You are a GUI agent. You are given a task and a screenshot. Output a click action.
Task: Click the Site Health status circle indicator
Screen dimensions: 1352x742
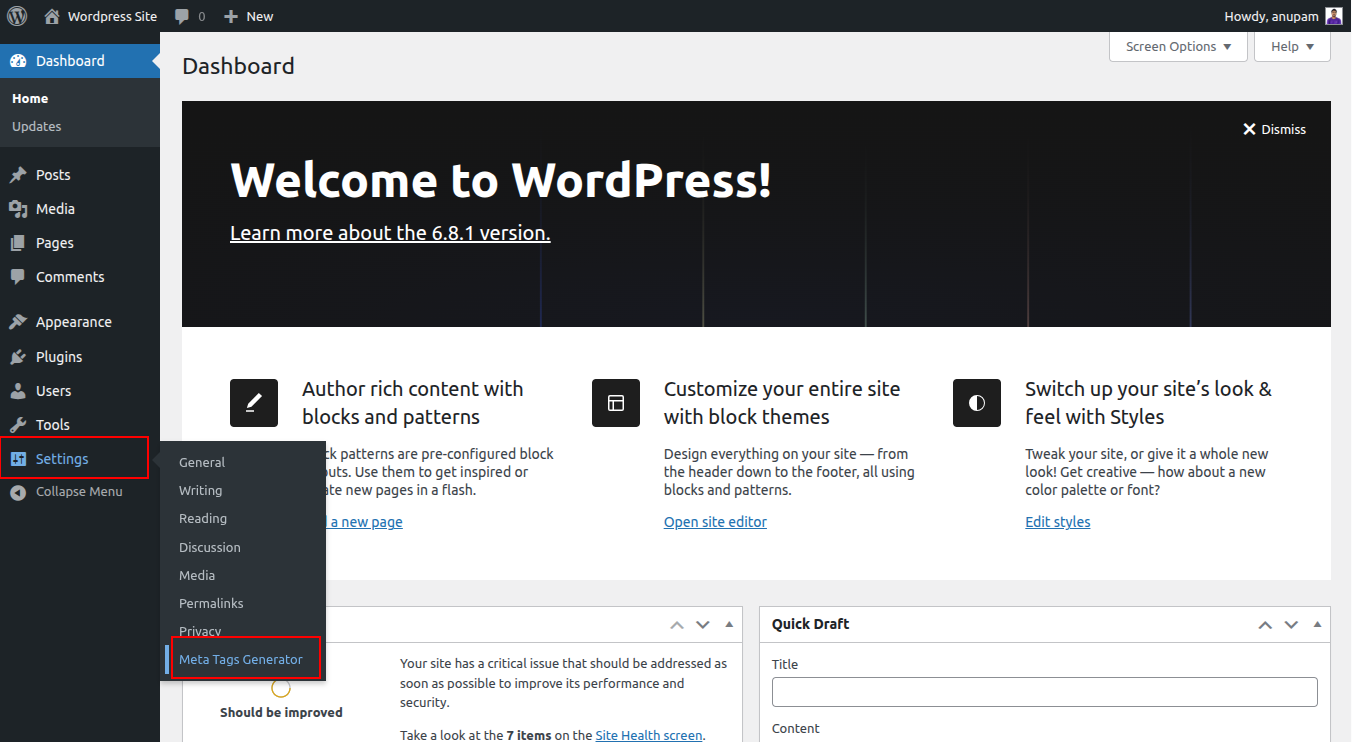[281, 688]
